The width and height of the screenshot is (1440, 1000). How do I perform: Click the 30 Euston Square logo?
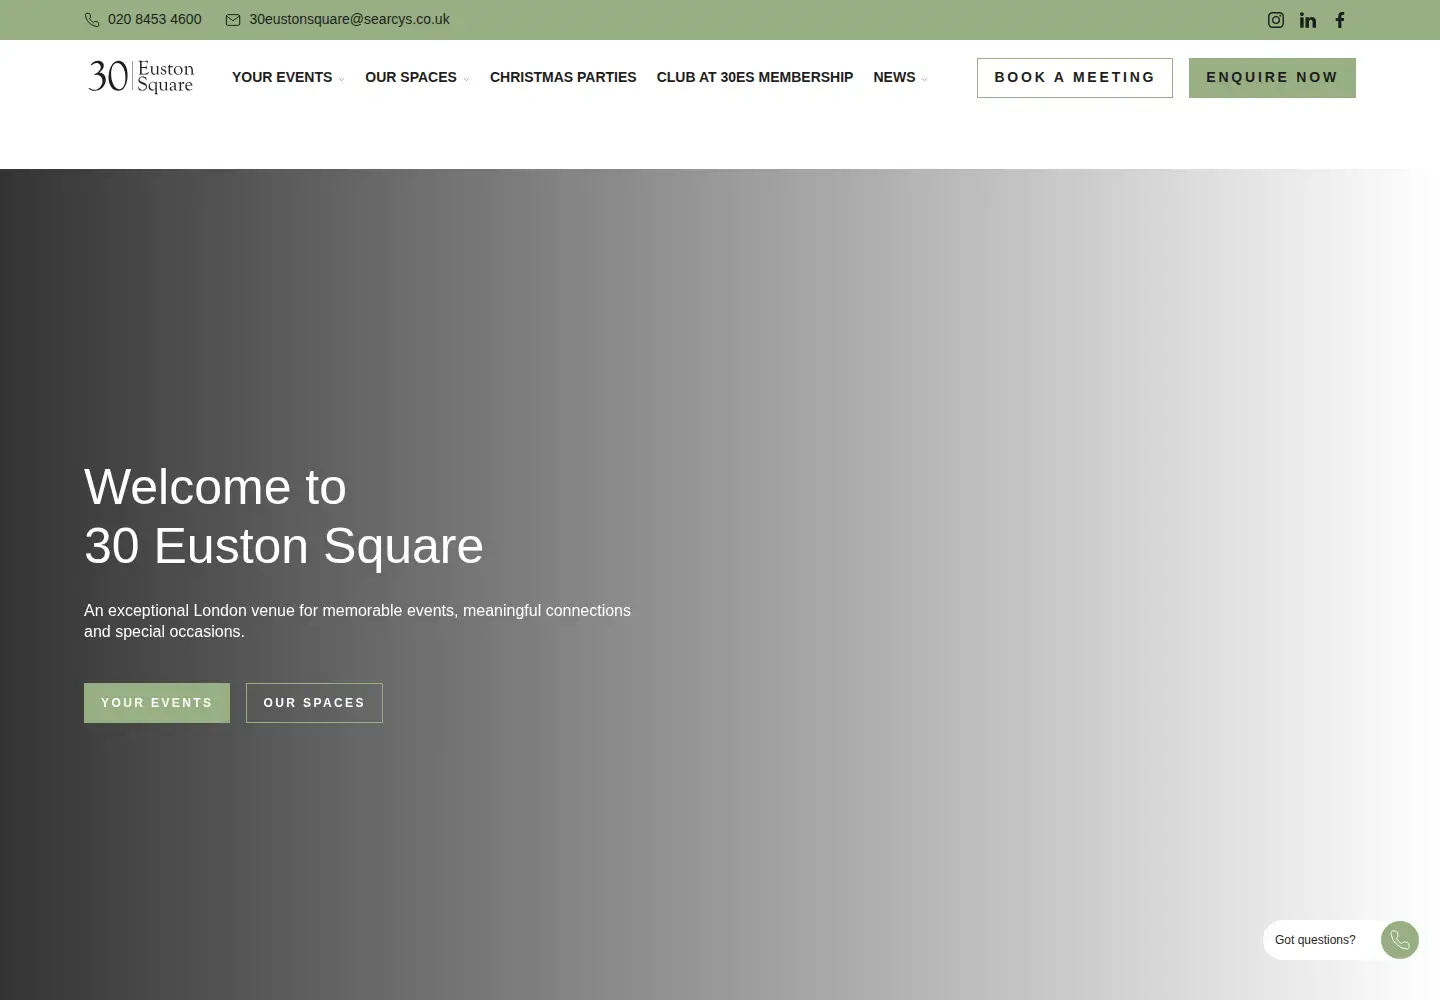click(141, 76)
